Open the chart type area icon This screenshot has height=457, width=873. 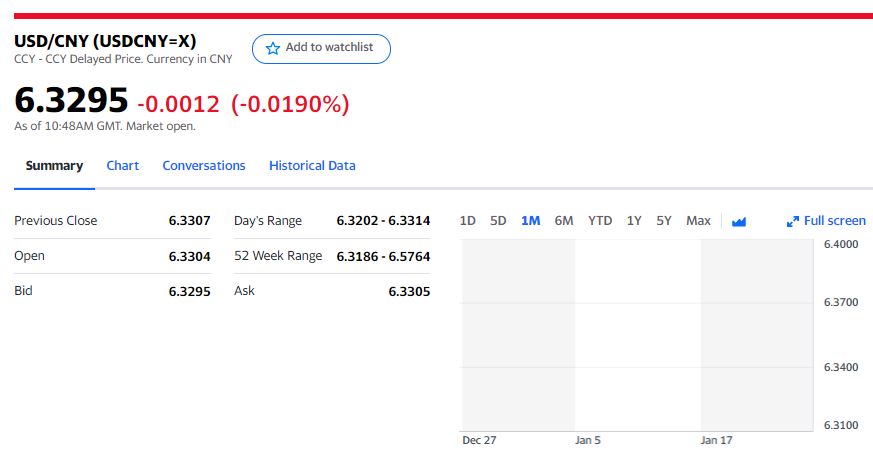click(739, 221)
